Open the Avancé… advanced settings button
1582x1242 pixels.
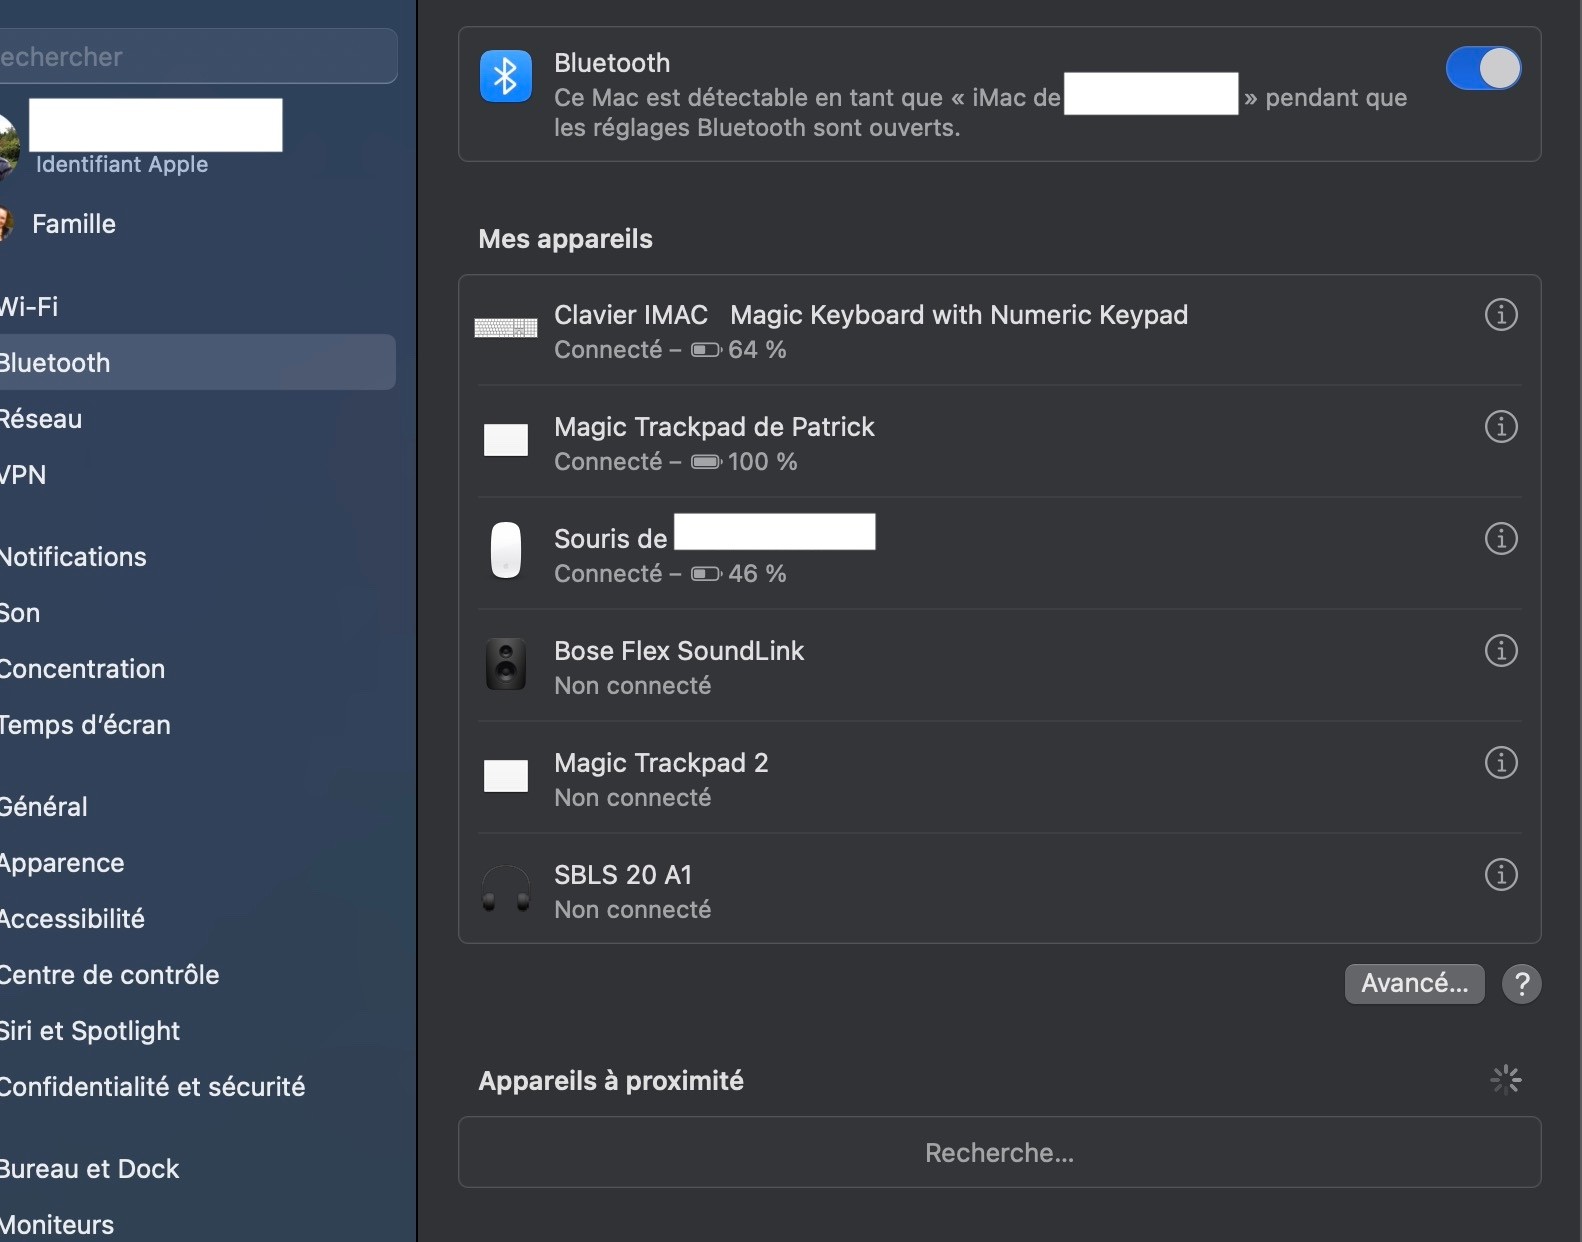(x=1414, y=984)
